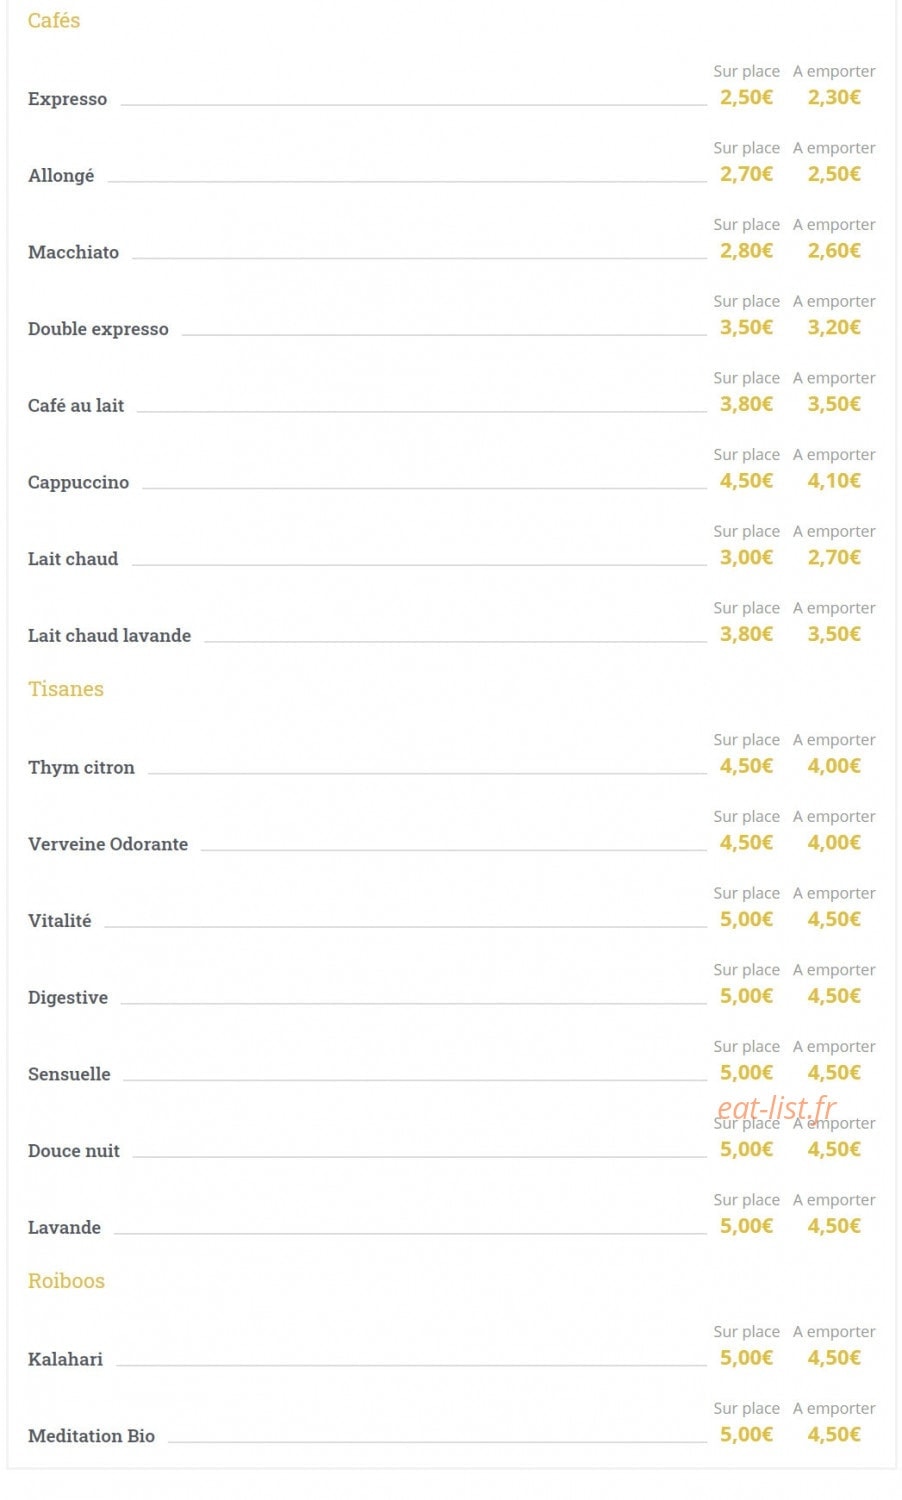Click the Cafés section heading
This screenshot has width=902, height=1500.
54,20
